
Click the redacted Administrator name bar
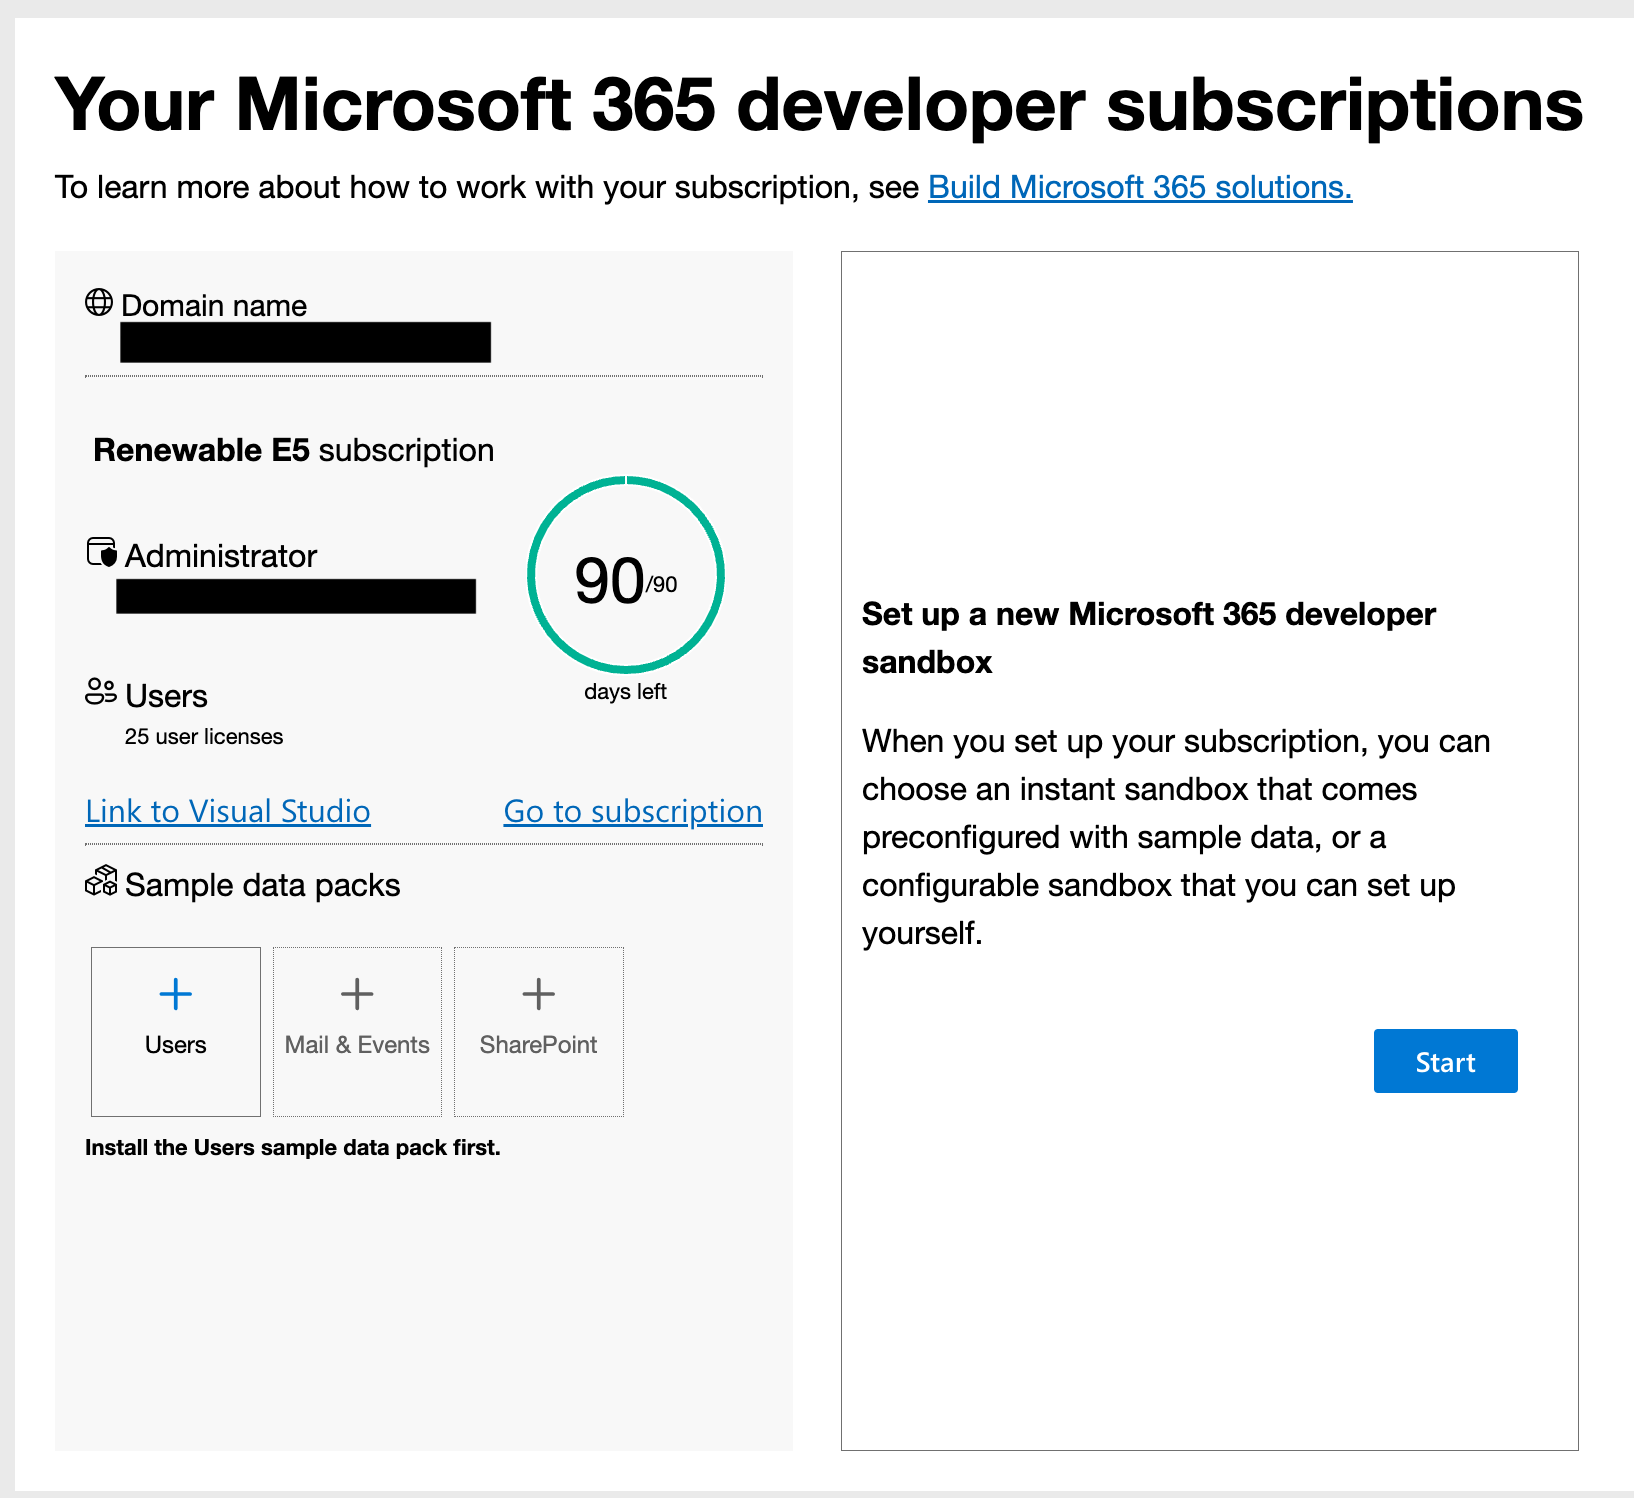[x=295, y=596]
